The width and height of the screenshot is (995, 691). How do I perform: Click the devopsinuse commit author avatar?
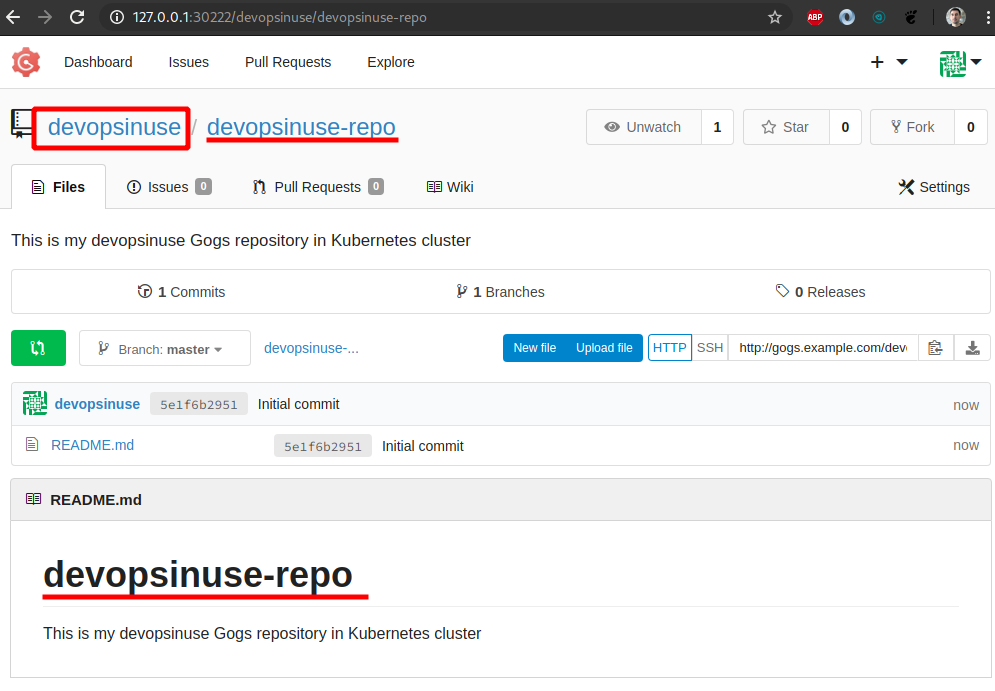pos(35,404)
